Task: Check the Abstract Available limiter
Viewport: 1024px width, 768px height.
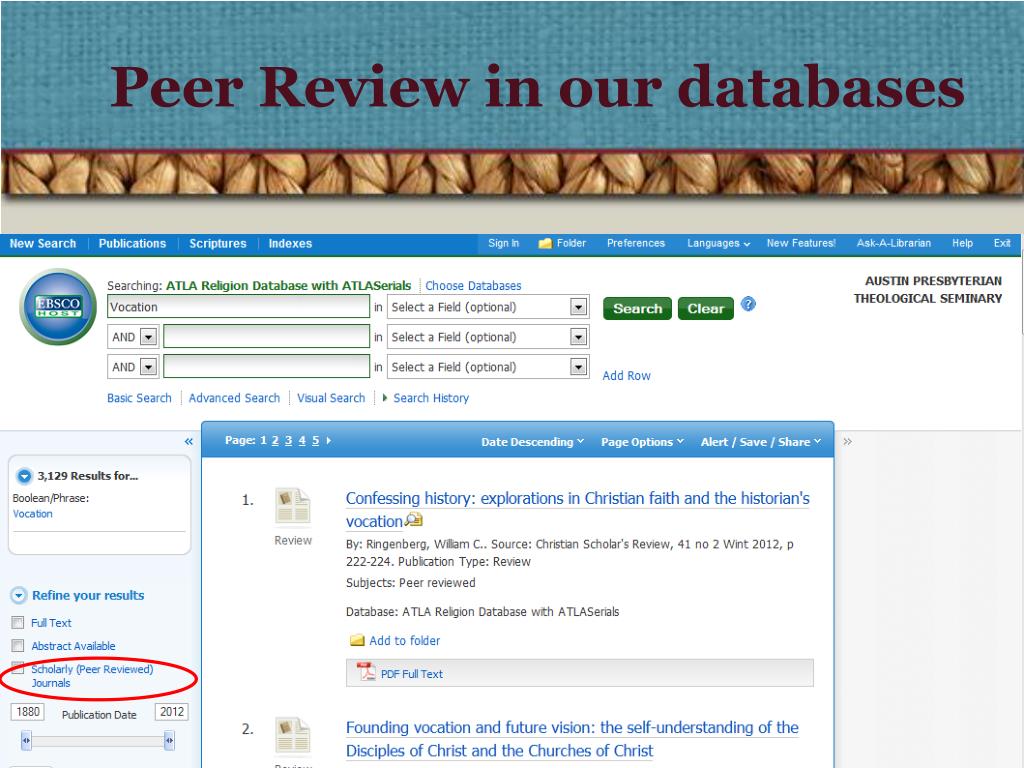Action: pyautogui.click(x=18, y=646)
